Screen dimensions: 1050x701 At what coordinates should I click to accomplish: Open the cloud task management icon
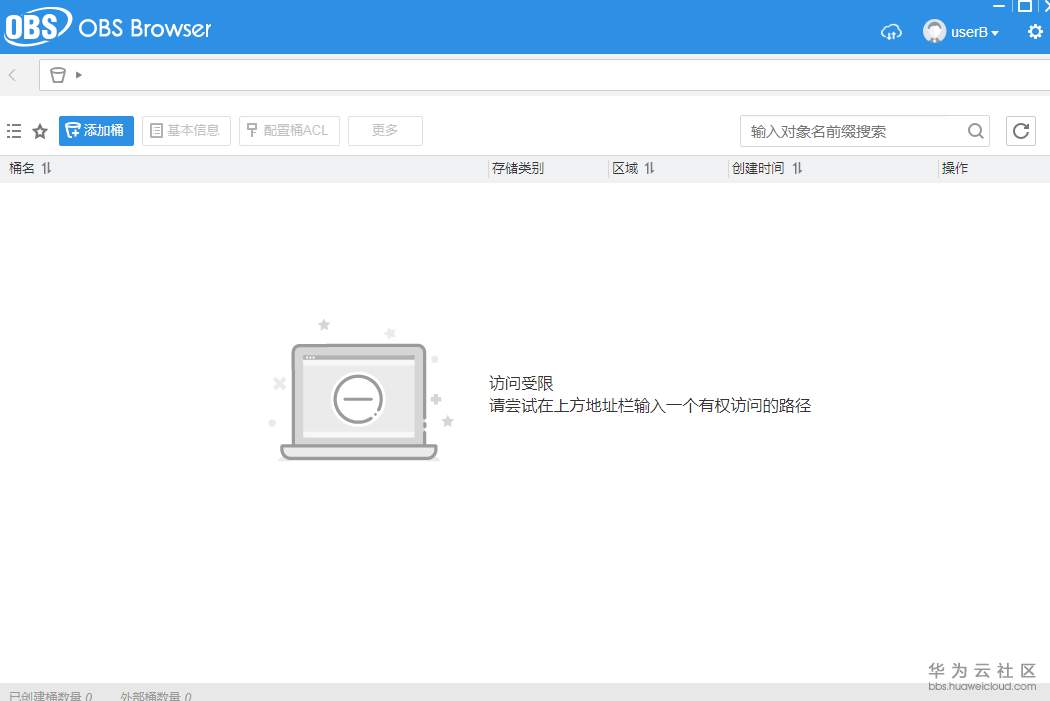[x=891, y=31]
